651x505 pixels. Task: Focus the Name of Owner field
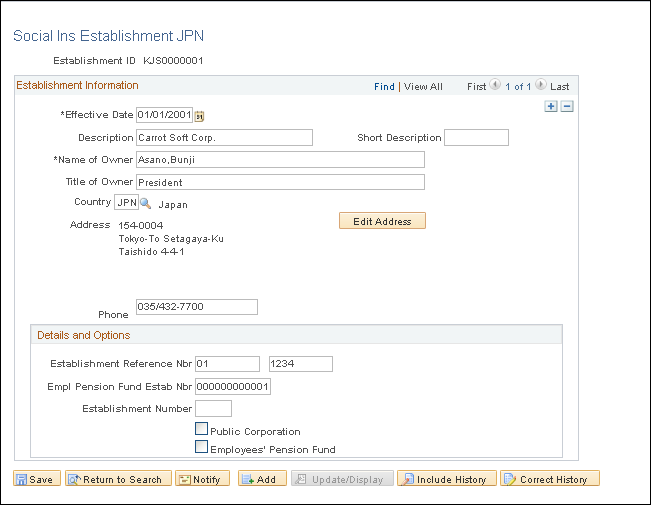(280, 160)
